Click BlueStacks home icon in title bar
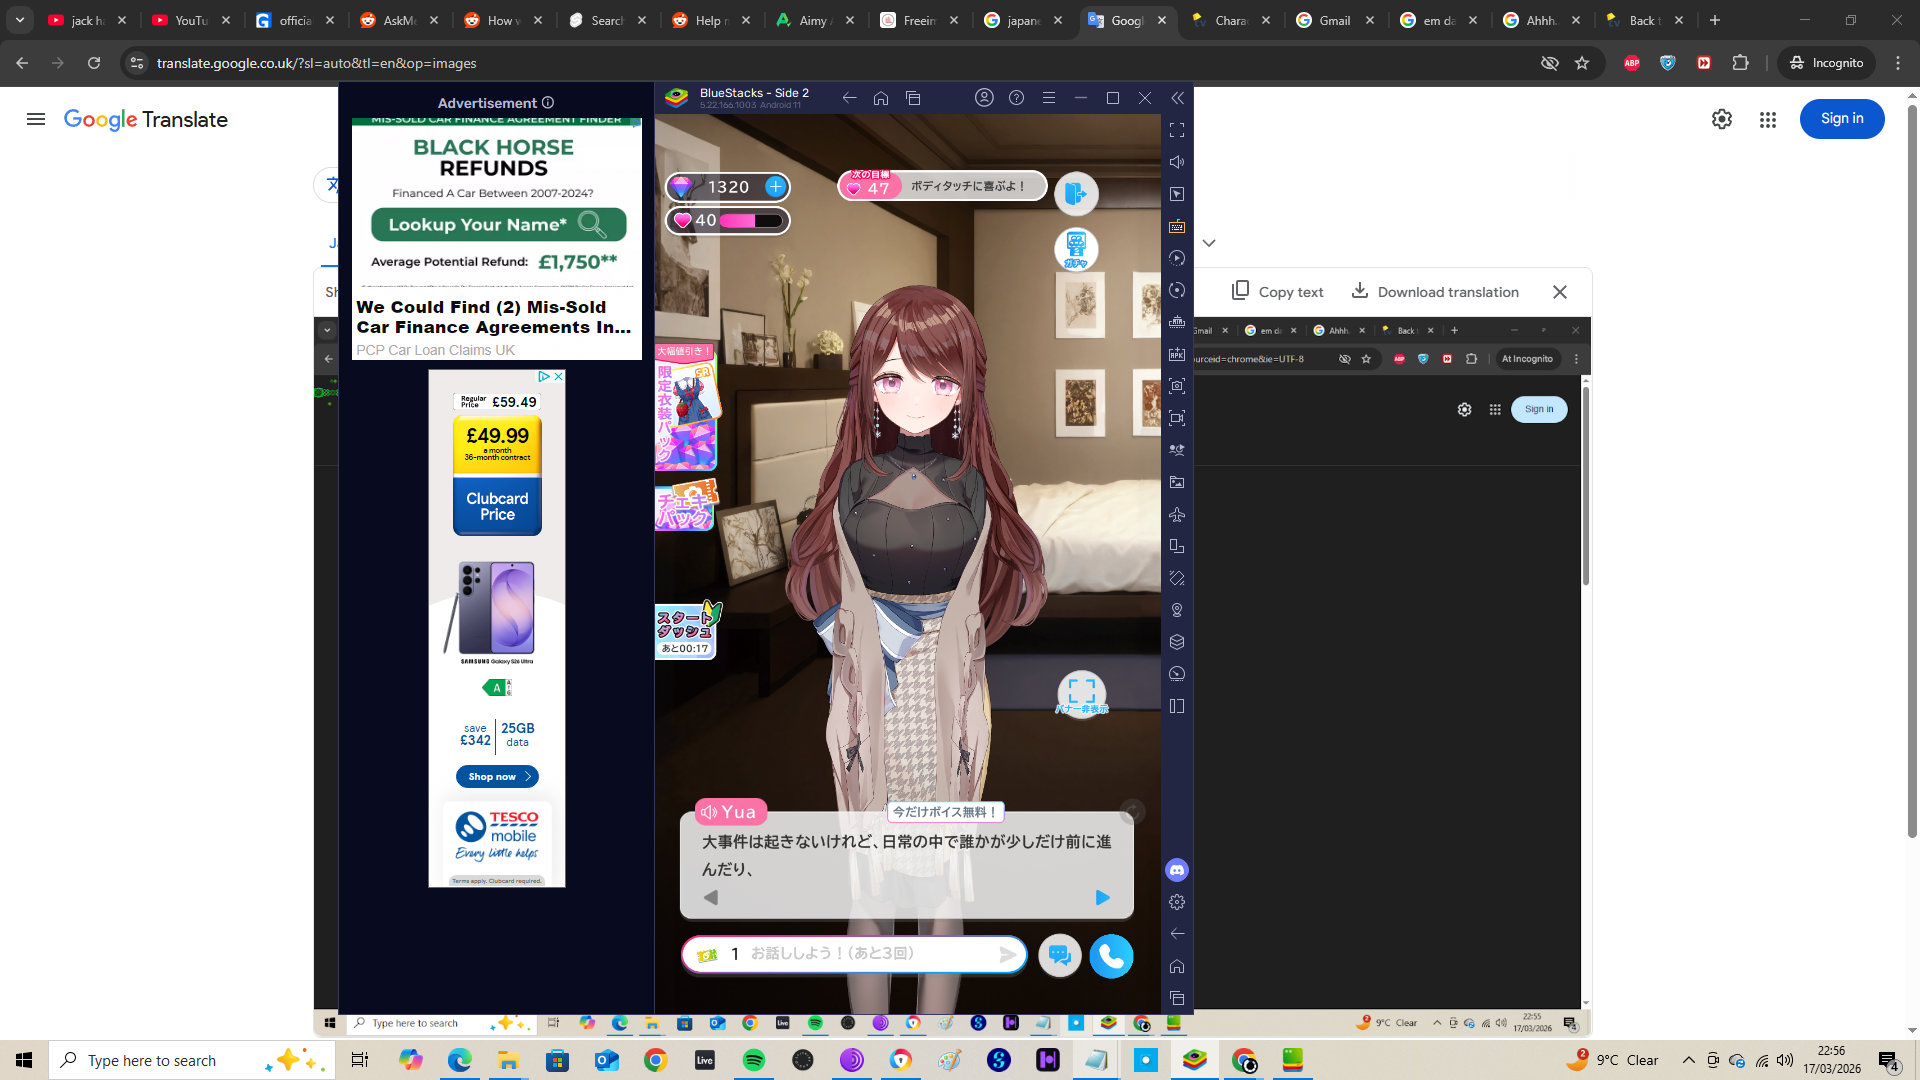The width and height of the screenshot is (1920, 1080). click(x=881, y=98)
